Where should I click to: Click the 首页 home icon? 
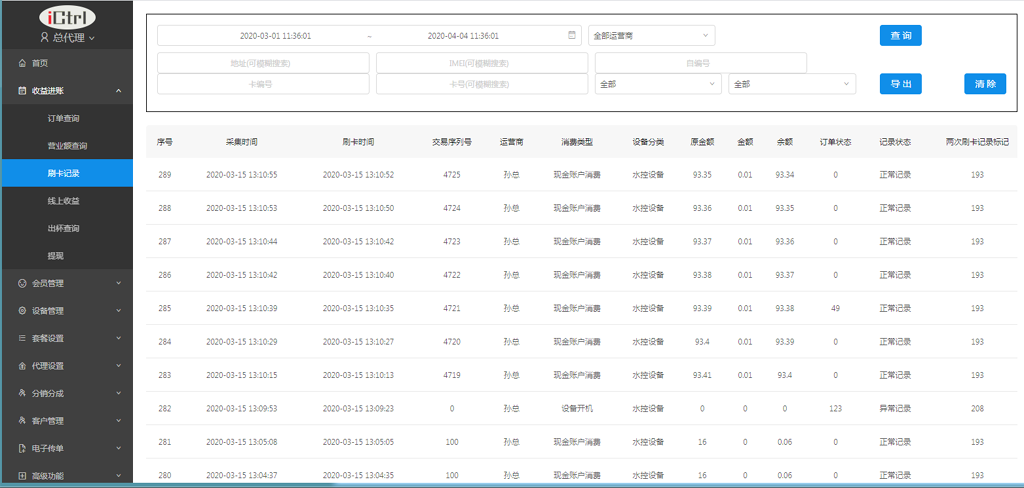click(22, 63)
